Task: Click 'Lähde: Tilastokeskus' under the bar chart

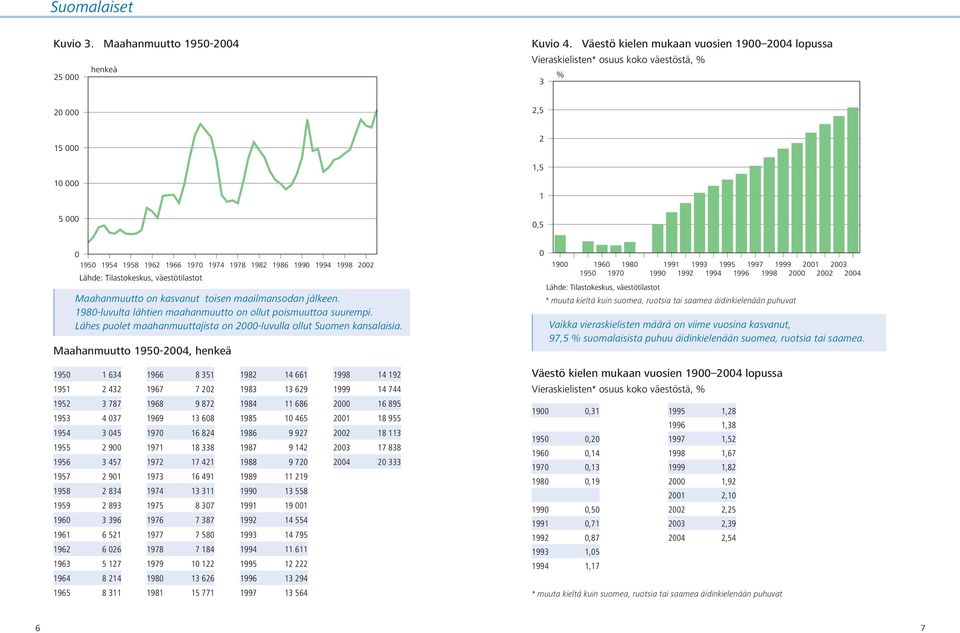Action: point(603,287)
